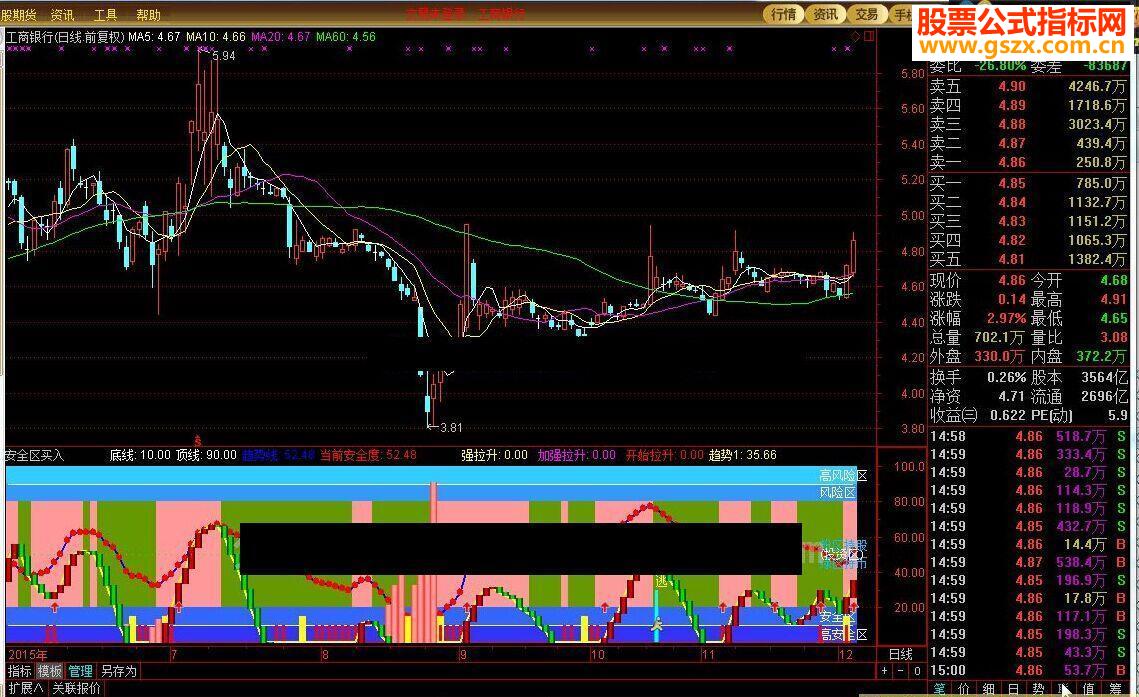Screen dimensions: 1139x697
Task: Select the 价 tab in trade panel
Action: click(964, 689)
